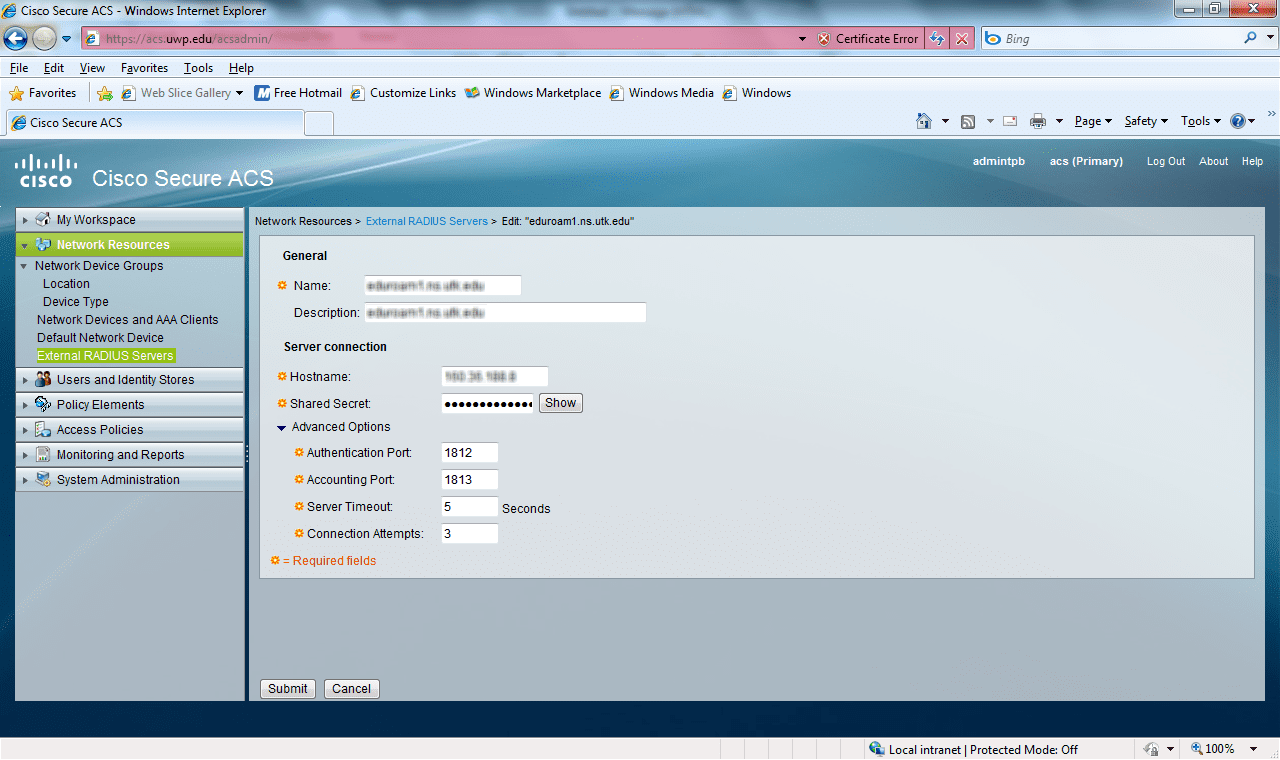
Task: Click the System Administration icon
Action: tap(43, 480)
